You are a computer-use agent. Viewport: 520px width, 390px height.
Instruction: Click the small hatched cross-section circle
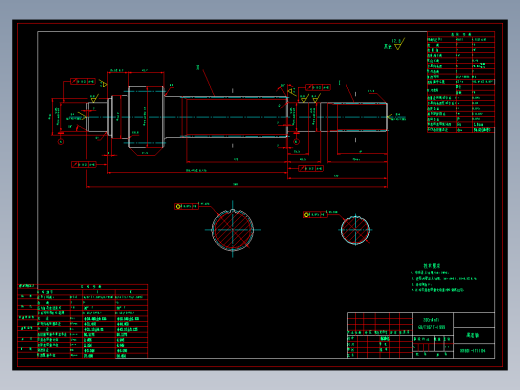click(355, 230)
